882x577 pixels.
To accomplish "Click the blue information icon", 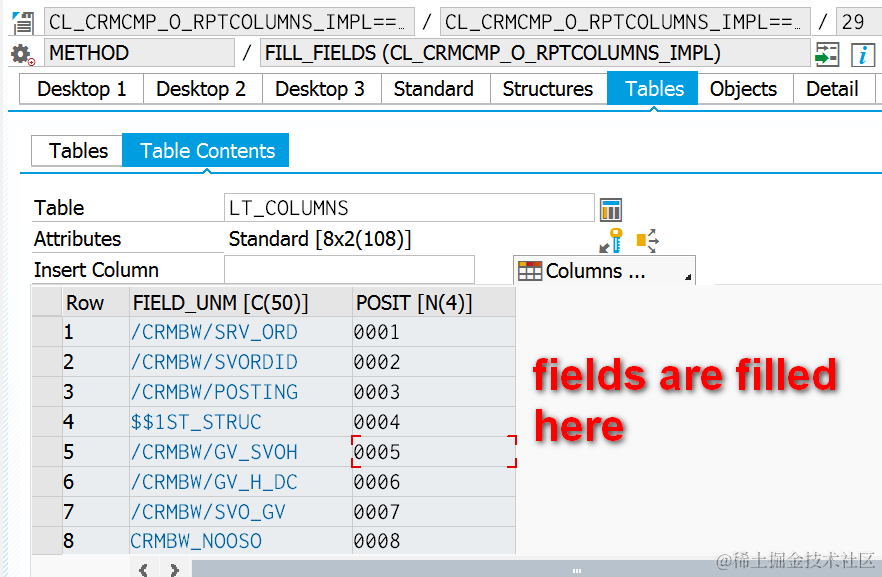I will point(862,55).
